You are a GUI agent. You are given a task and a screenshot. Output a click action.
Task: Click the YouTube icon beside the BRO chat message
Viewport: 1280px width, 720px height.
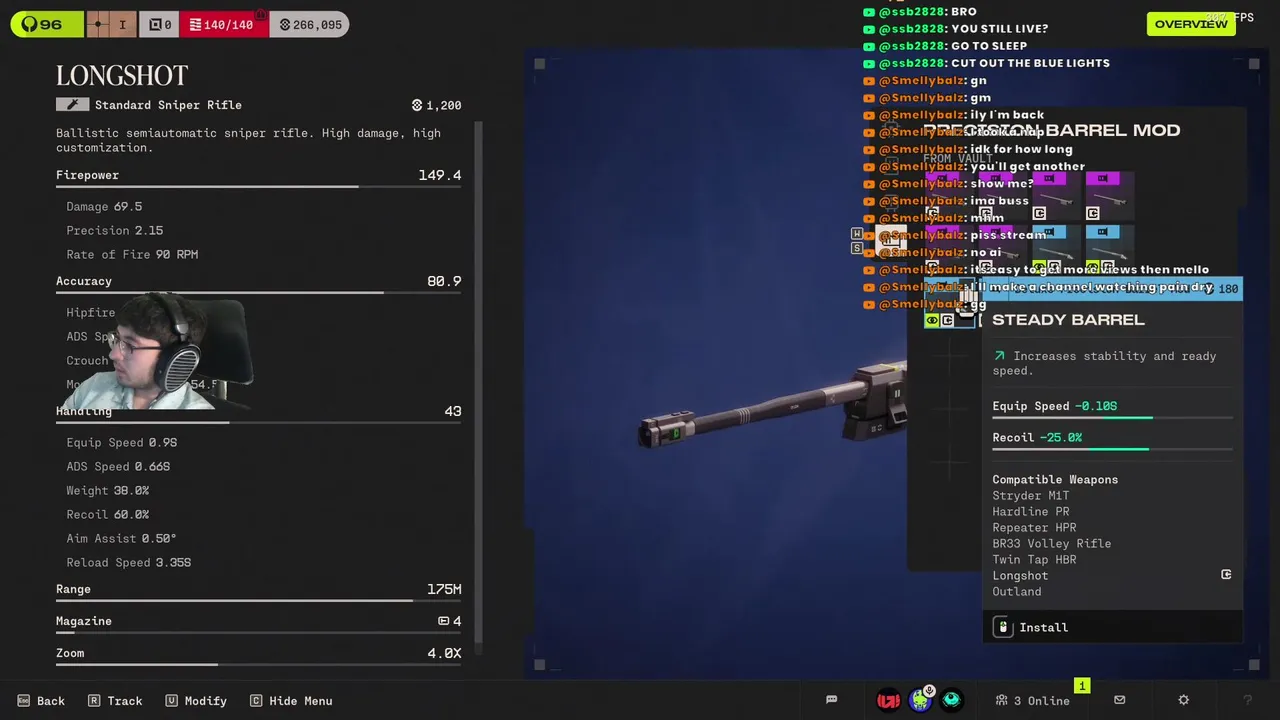(x=869, y=12)
